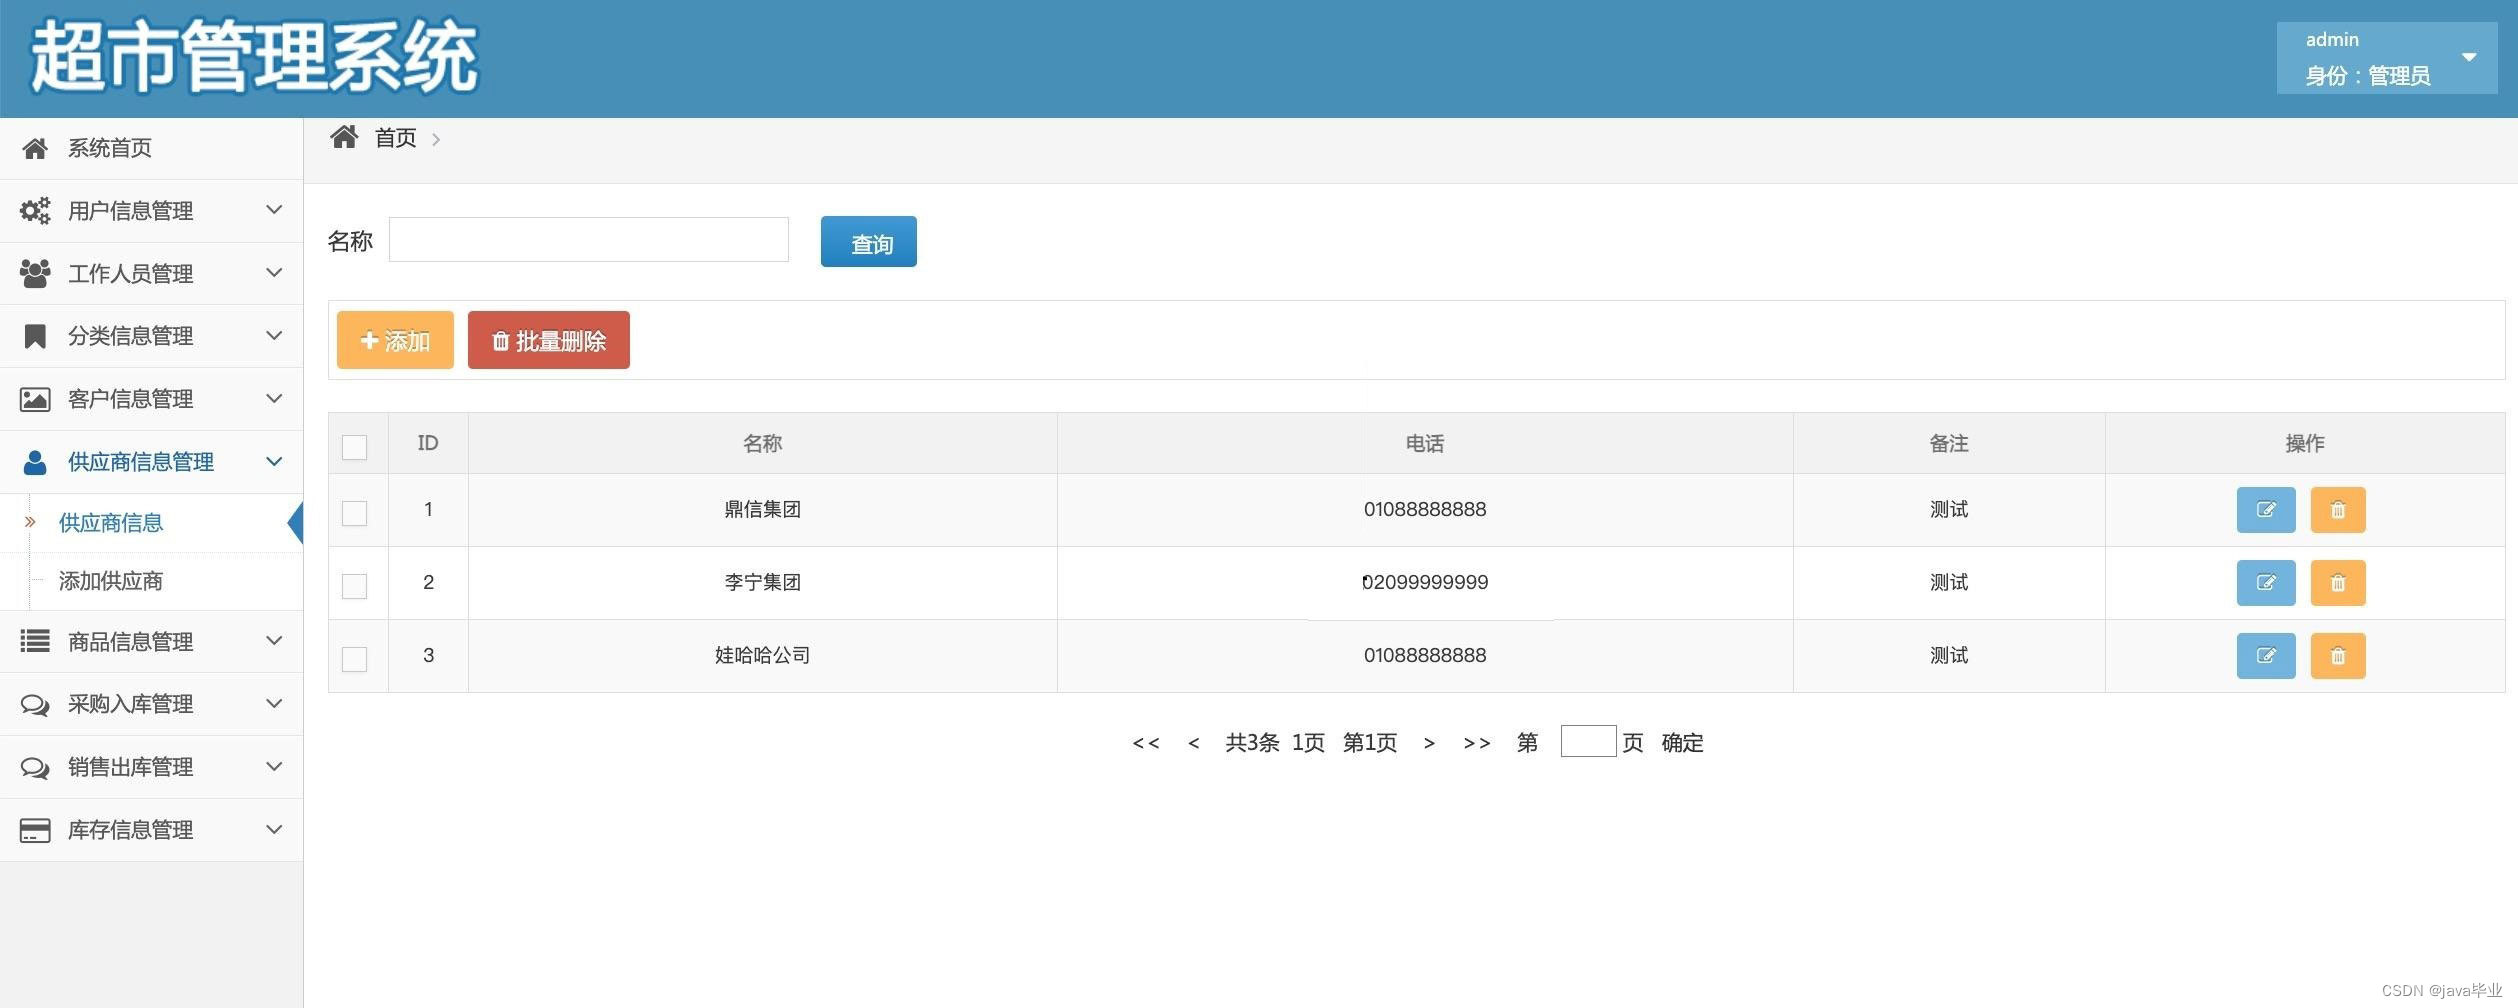This screenshot has width=2518, height=1008.
Task: Click the 李宁集团 name cell
Action: [763, 583]
